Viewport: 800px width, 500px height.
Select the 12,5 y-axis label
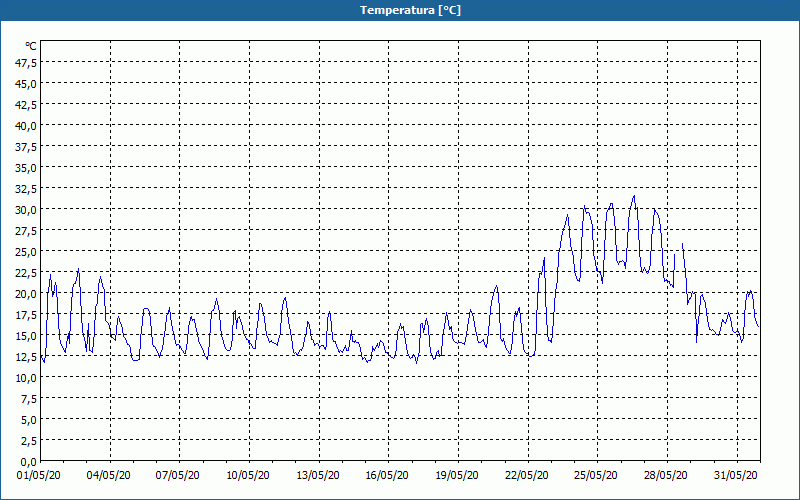click(26, 357)
